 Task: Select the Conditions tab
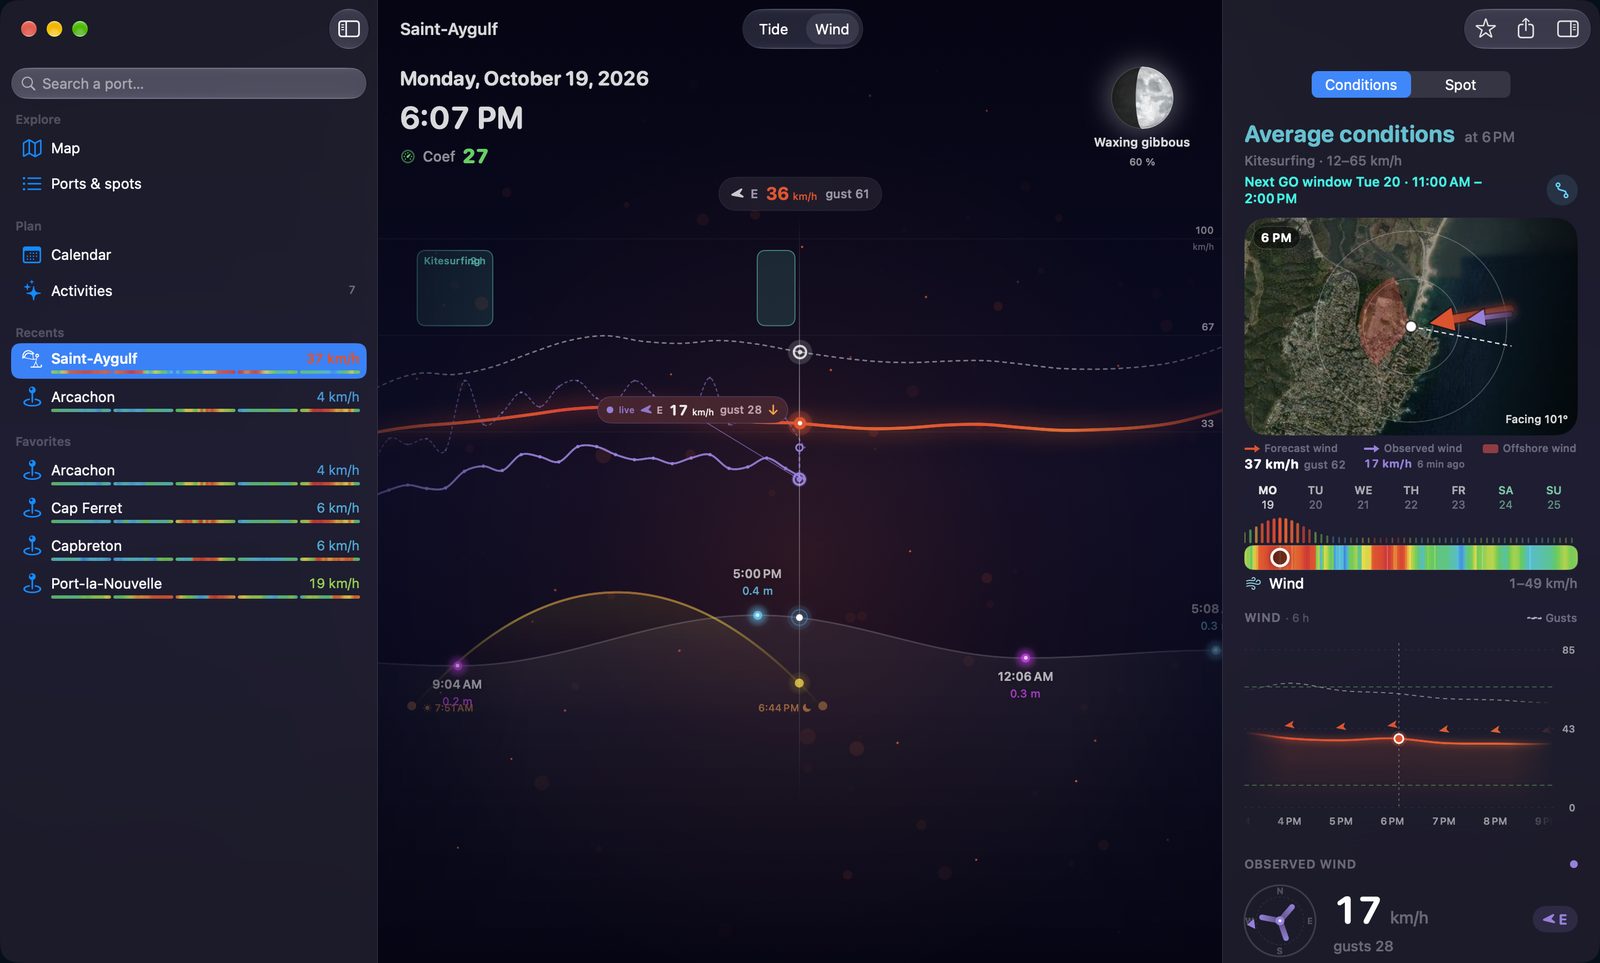[x=1360, y=85]
